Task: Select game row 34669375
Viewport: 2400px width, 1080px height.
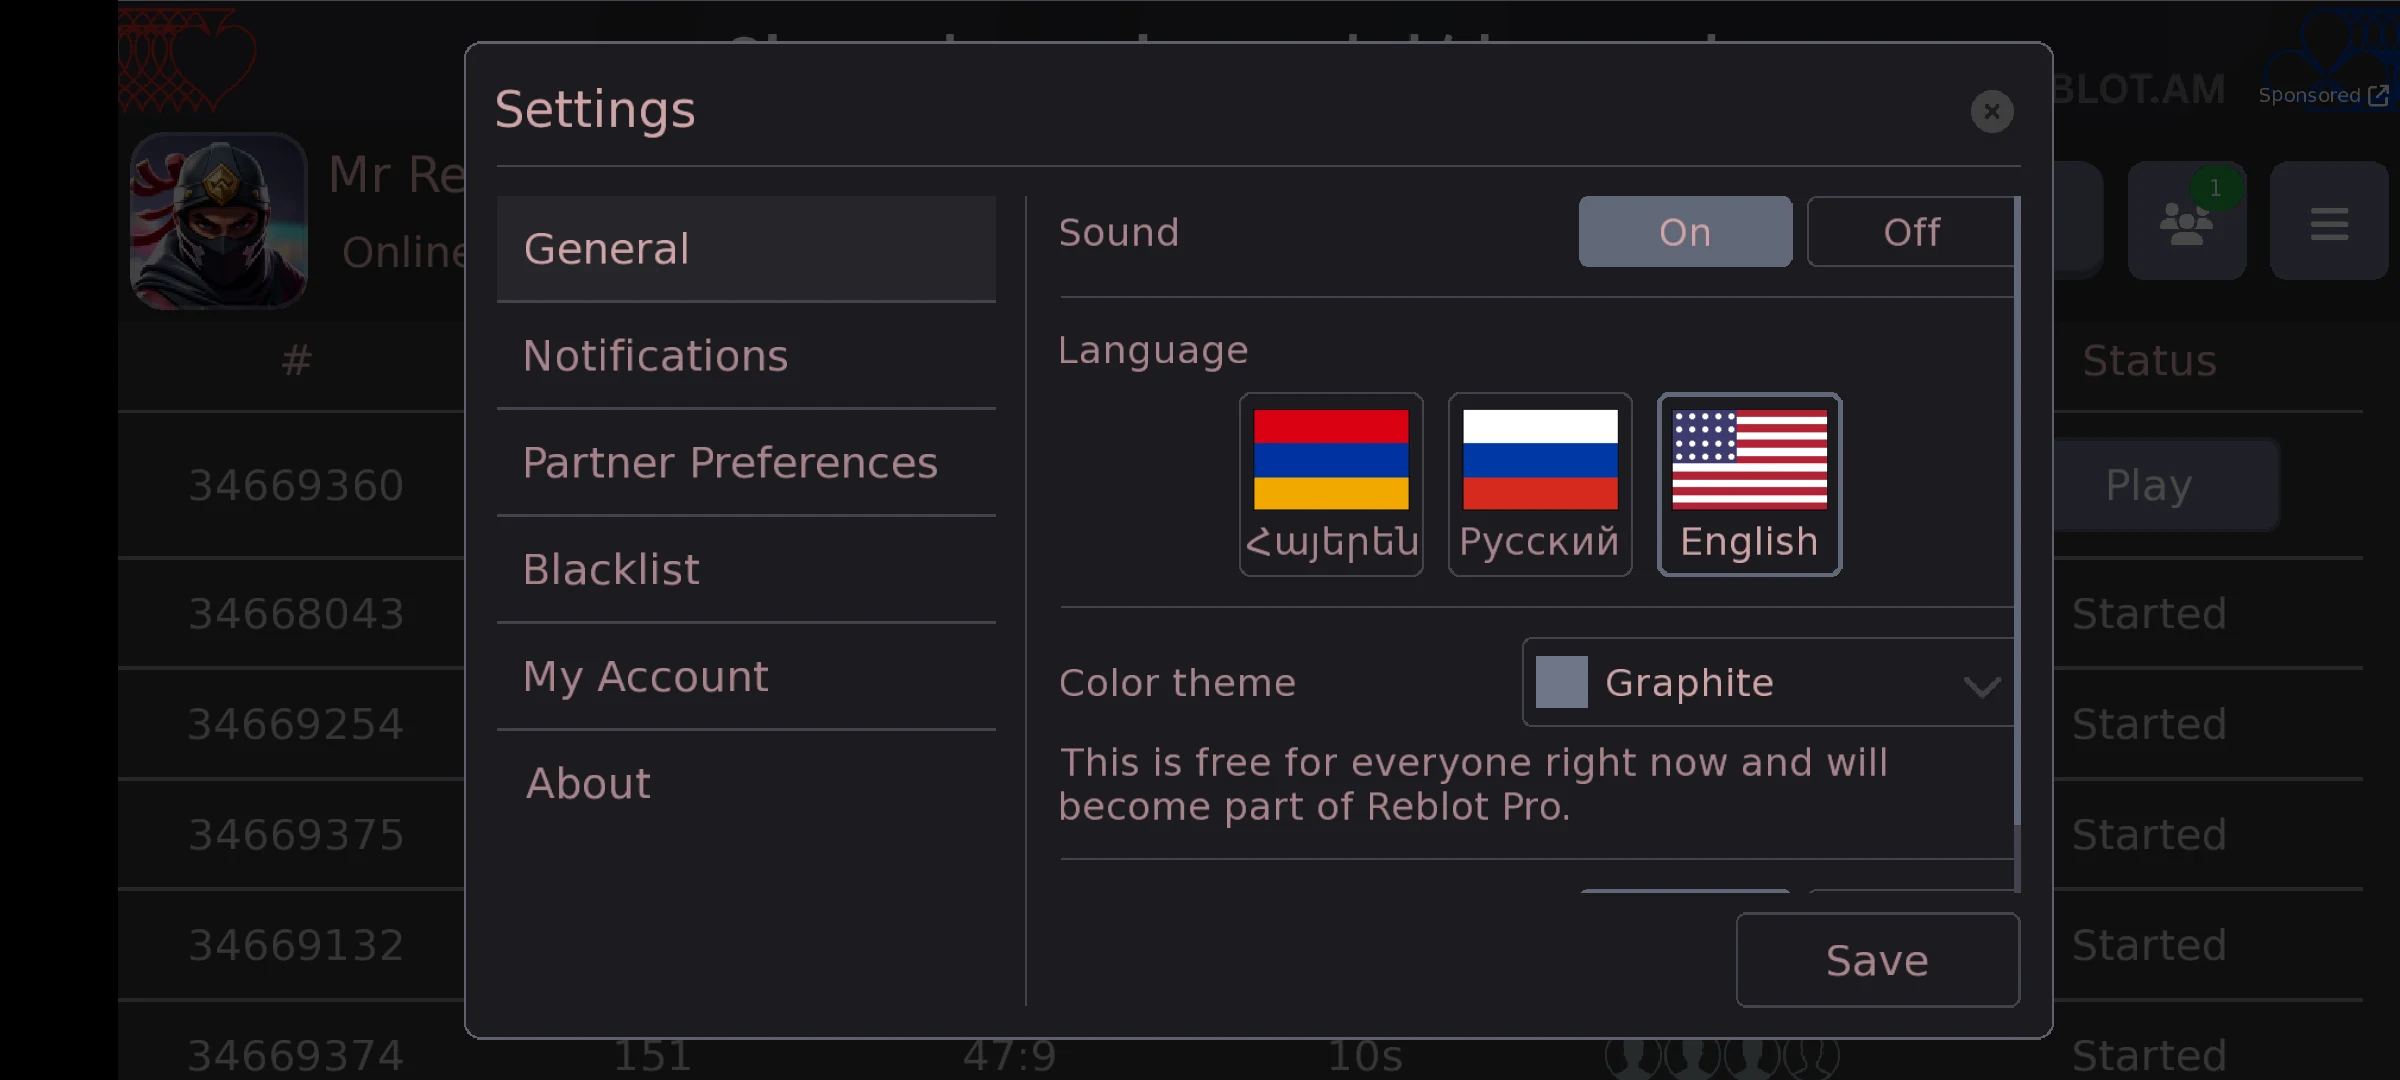Action: (296, 835)
